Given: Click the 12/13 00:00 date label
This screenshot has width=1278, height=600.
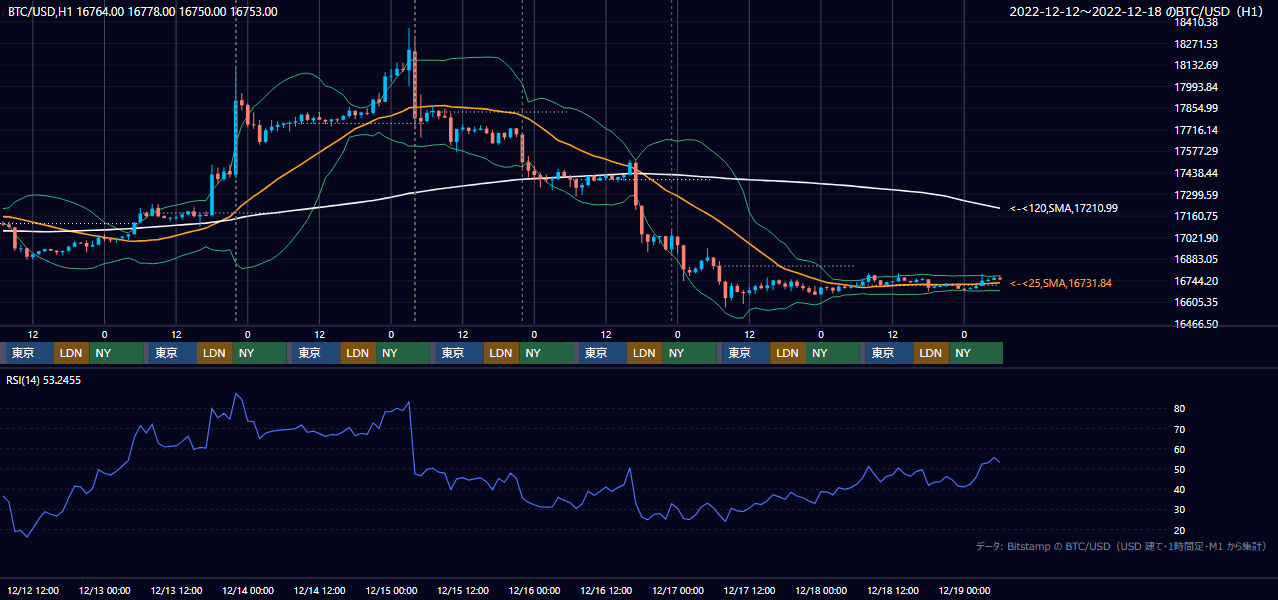Looking at the screenshot, I should tap(104, 591).
